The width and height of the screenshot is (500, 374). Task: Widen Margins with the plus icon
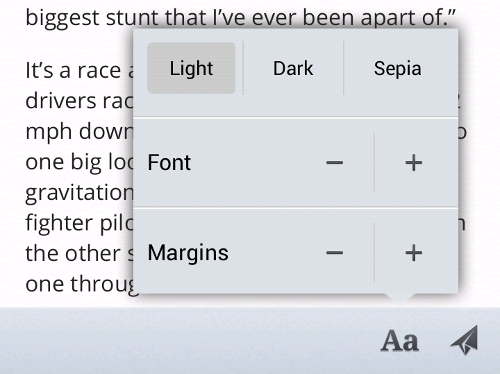coord(414,253)
